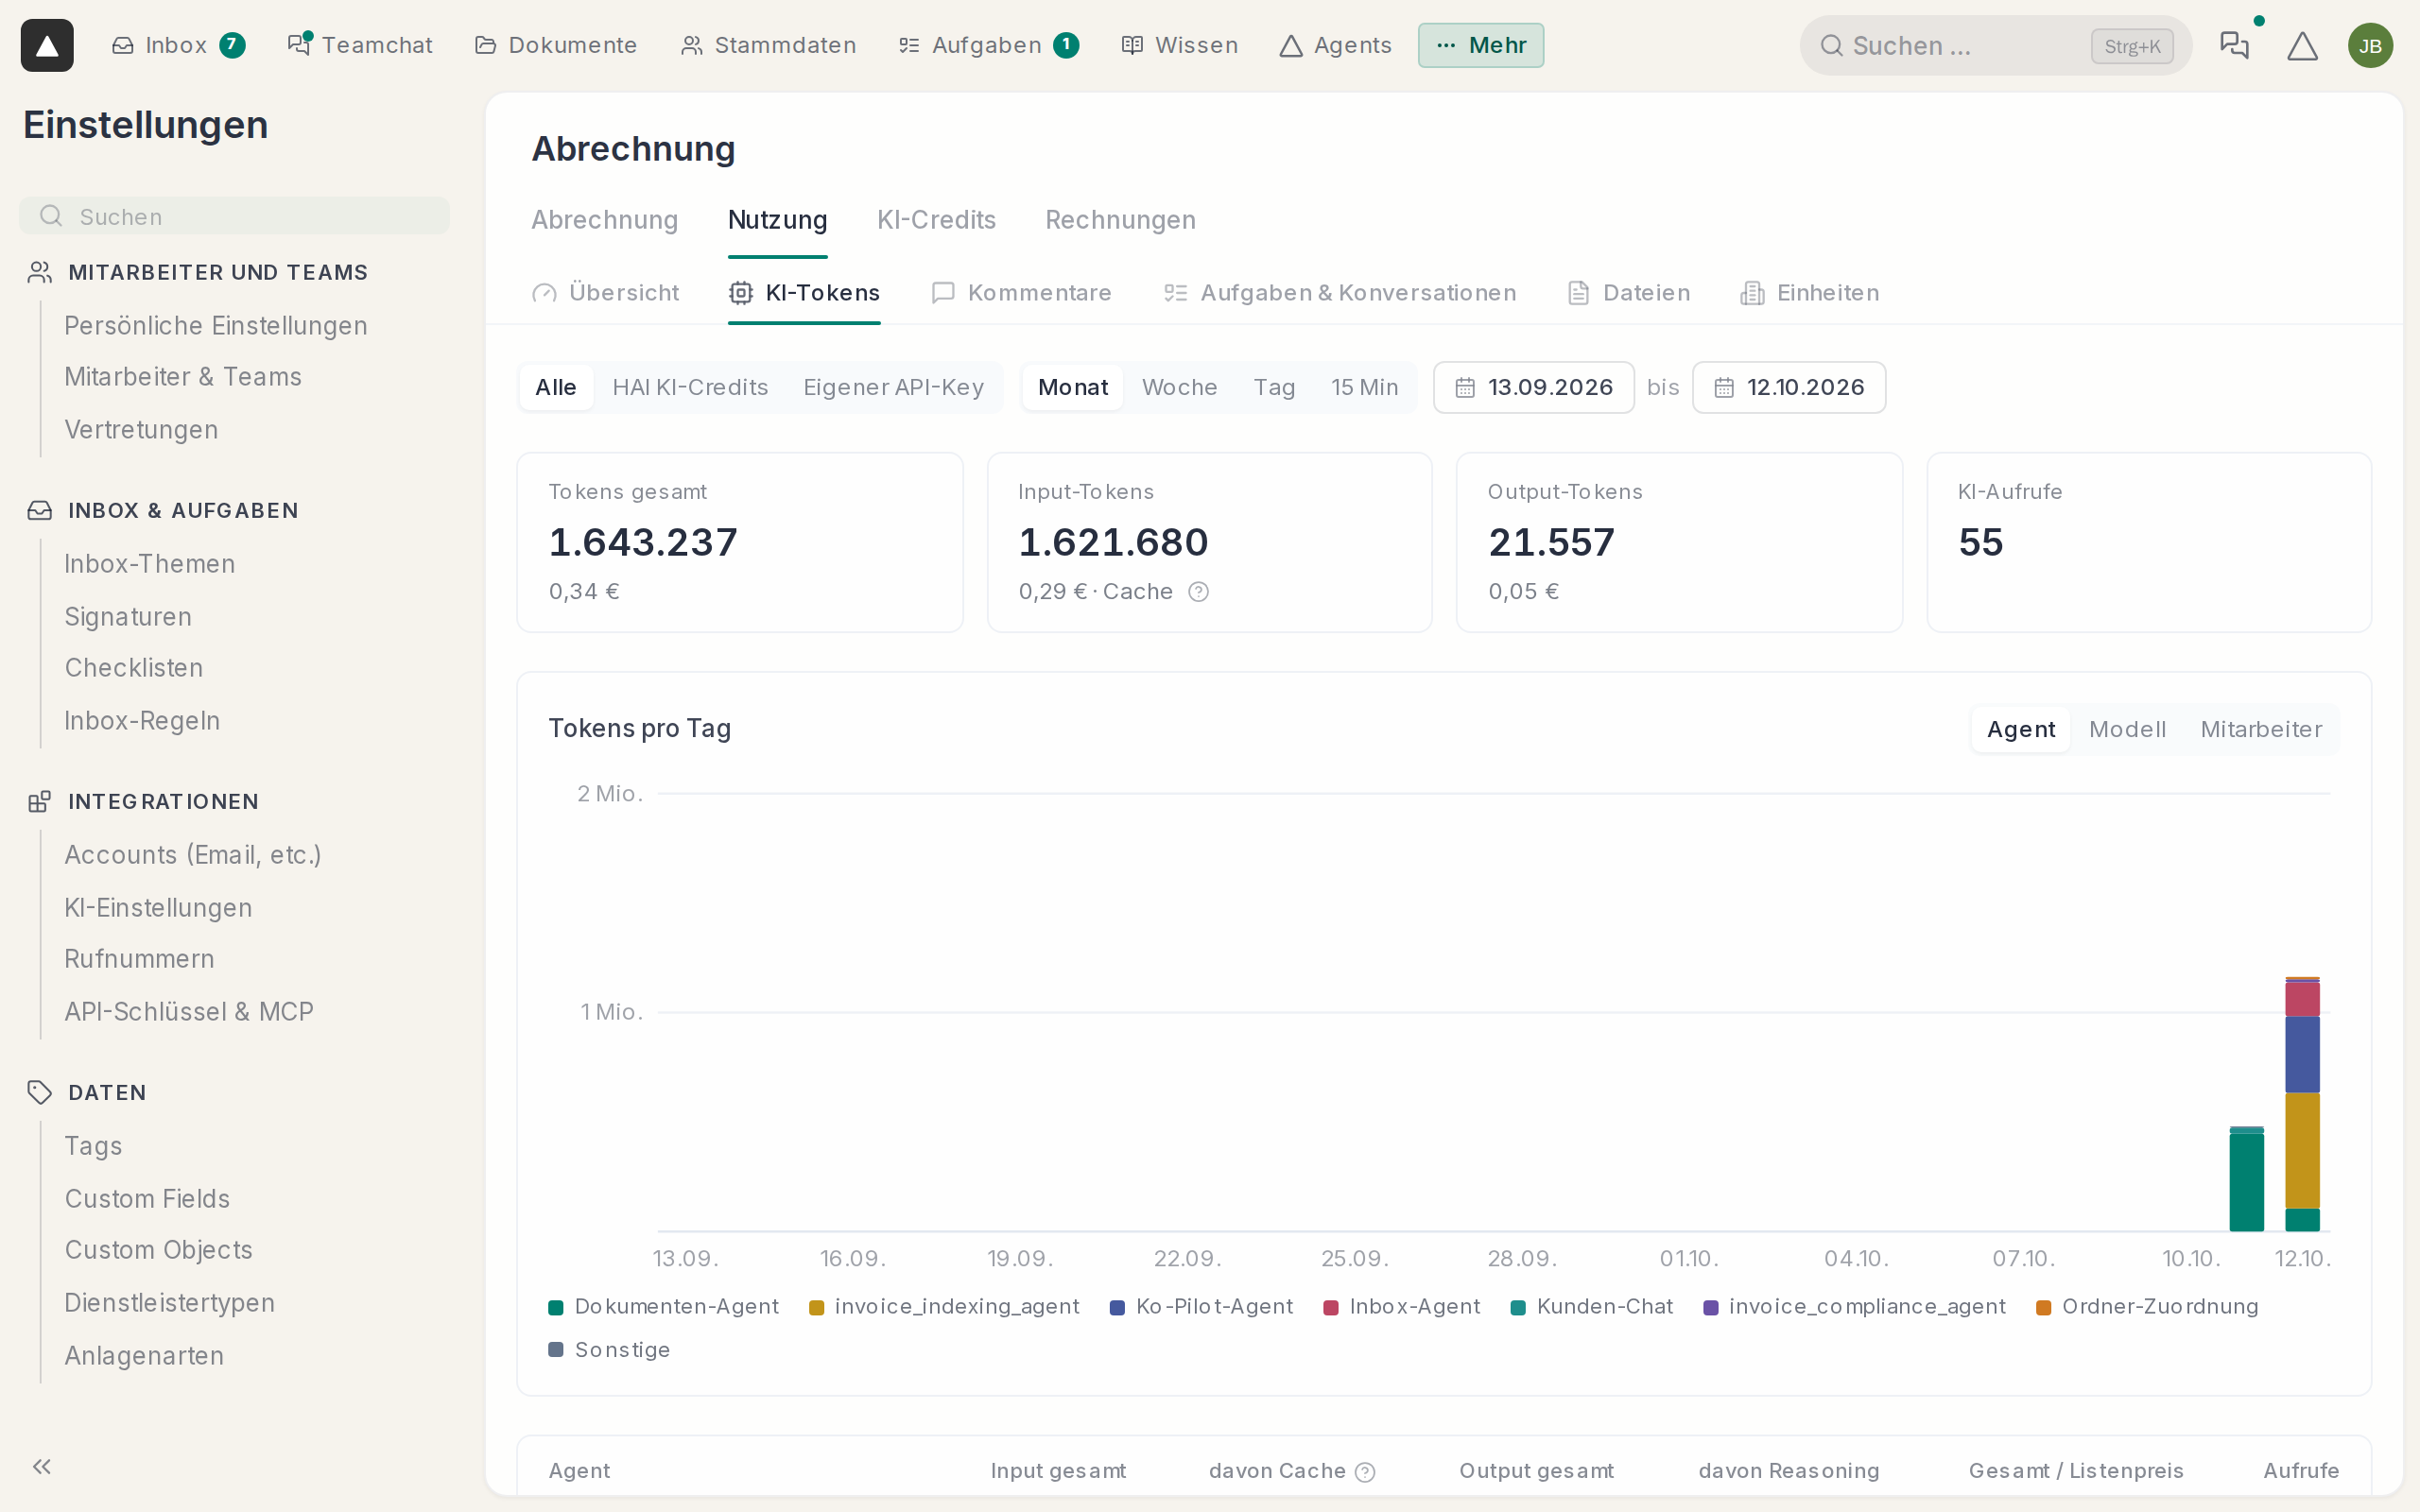Viewport: 2420px width, 1512px height.
Task: Click the Mitarbeiter und Teams section icon
Action: tap(40, 272)
